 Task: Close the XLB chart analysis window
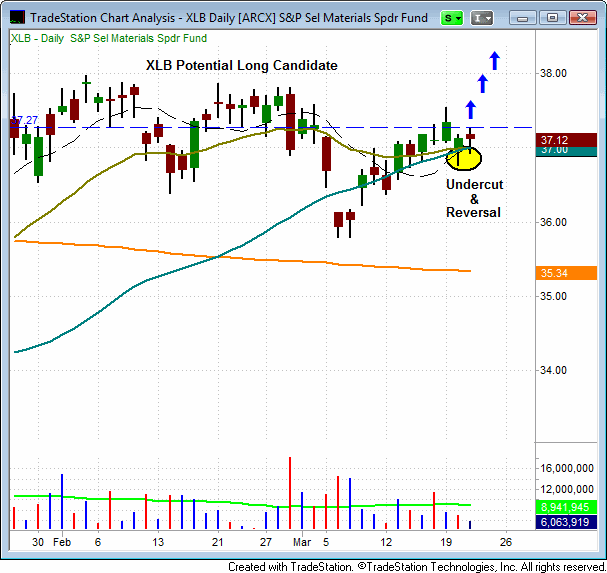(x=583, y=18)
